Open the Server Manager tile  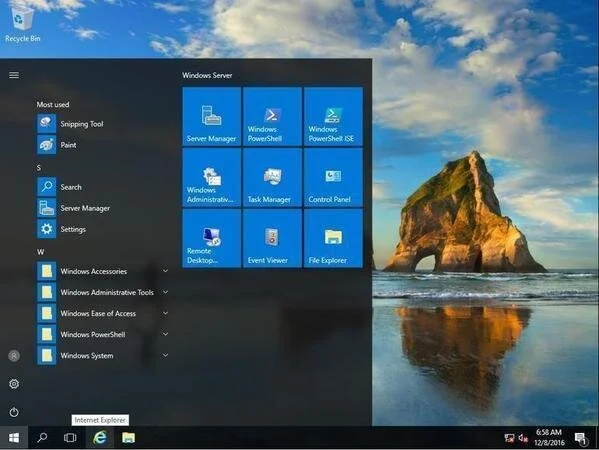click(x=212, y=117)
